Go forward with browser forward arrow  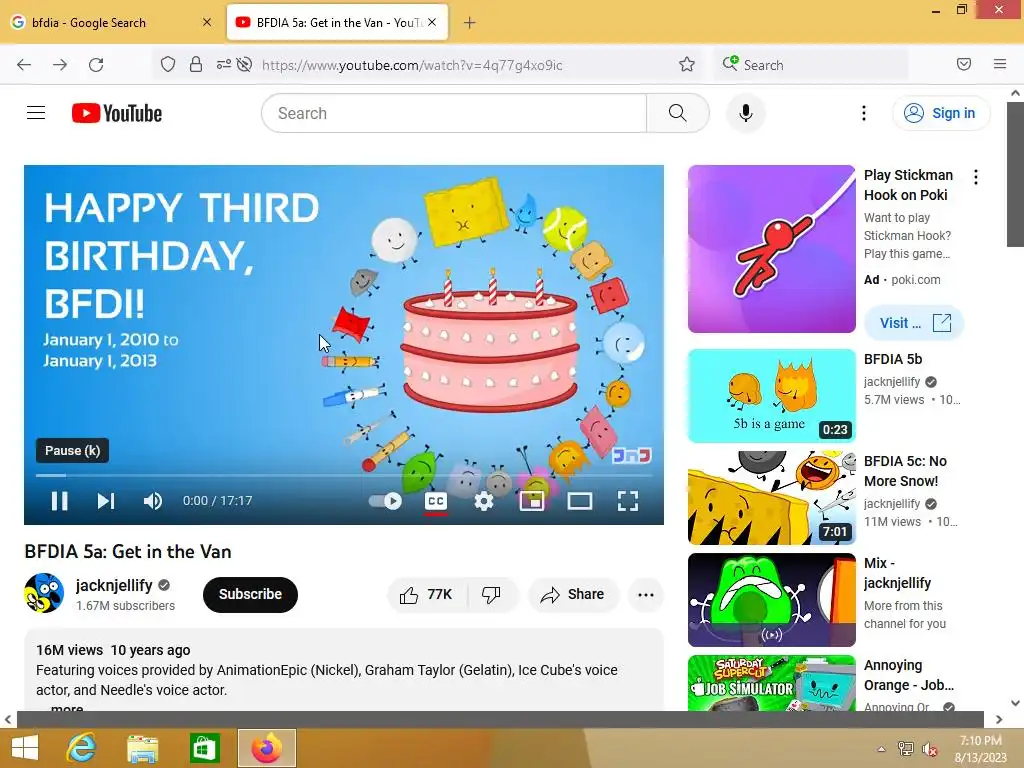60,65
